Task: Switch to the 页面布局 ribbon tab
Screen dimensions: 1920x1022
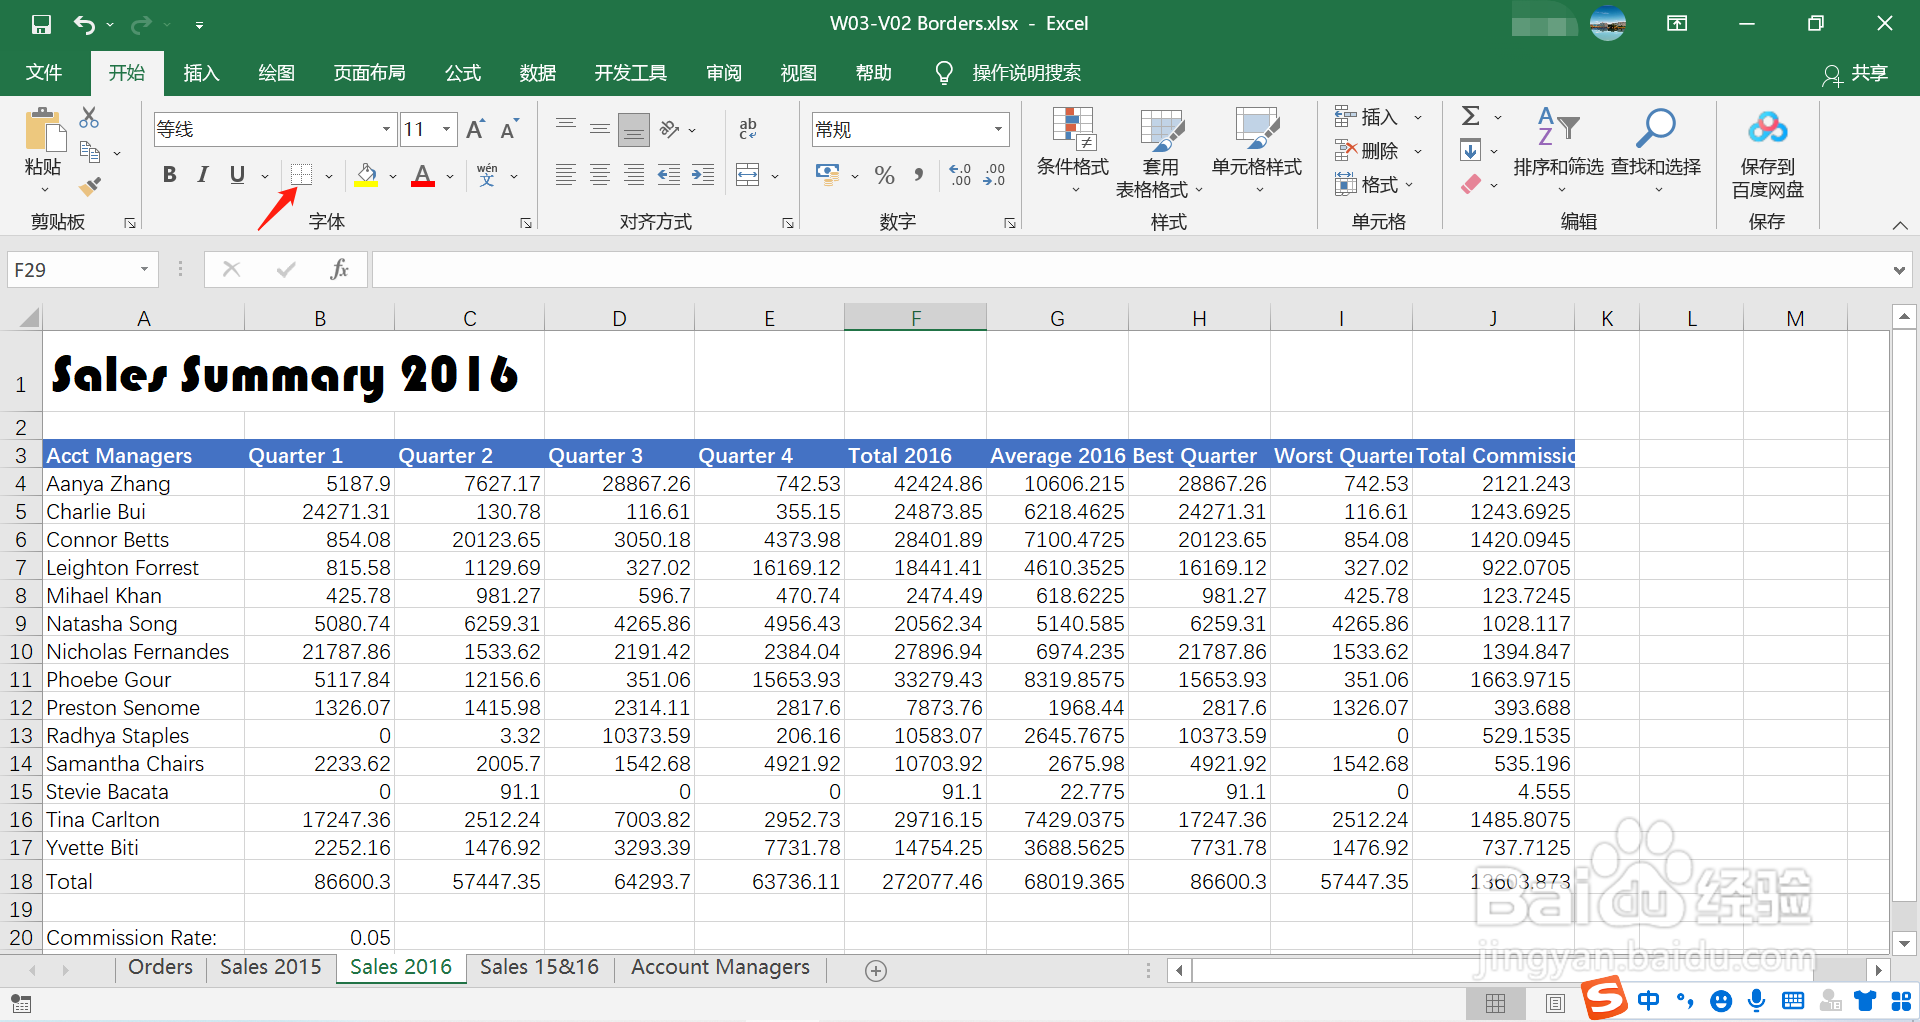Action: pos(370,73)
